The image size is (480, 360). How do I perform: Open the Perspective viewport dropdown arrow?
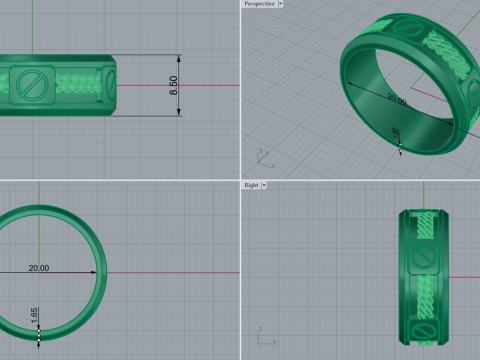coord(280,4)
